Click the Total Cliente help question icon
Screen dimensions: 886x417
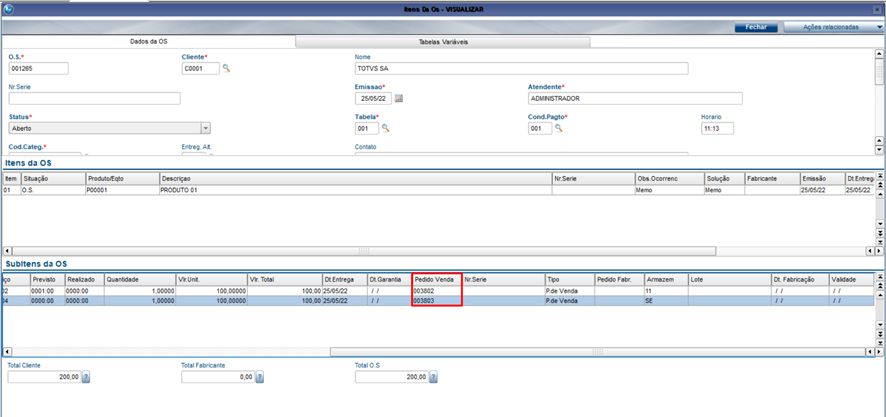[x=86, y=377]
